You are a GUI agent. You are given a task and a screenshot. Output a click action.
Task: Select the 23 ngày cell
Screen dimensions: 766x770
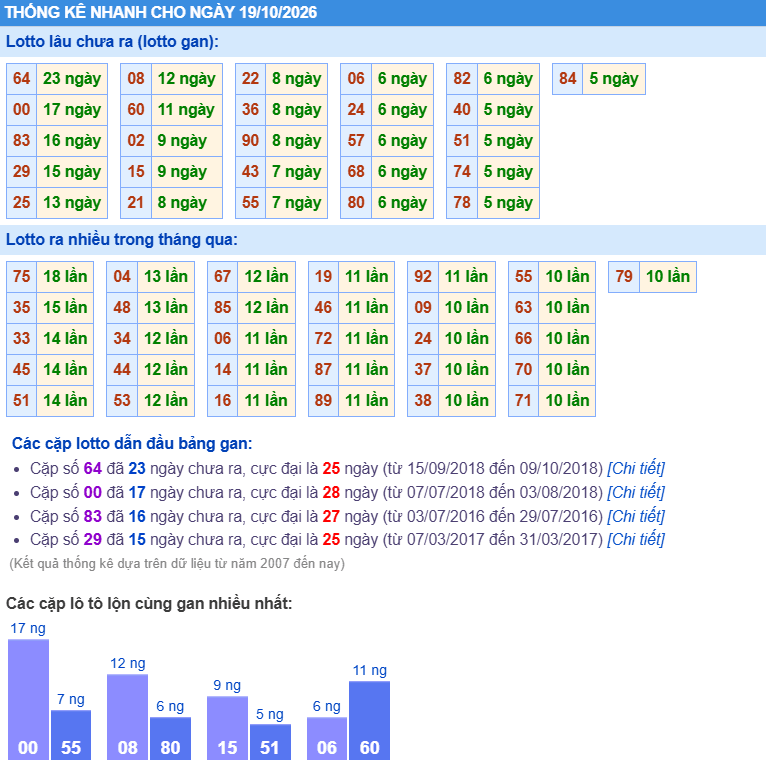(72, 79)
